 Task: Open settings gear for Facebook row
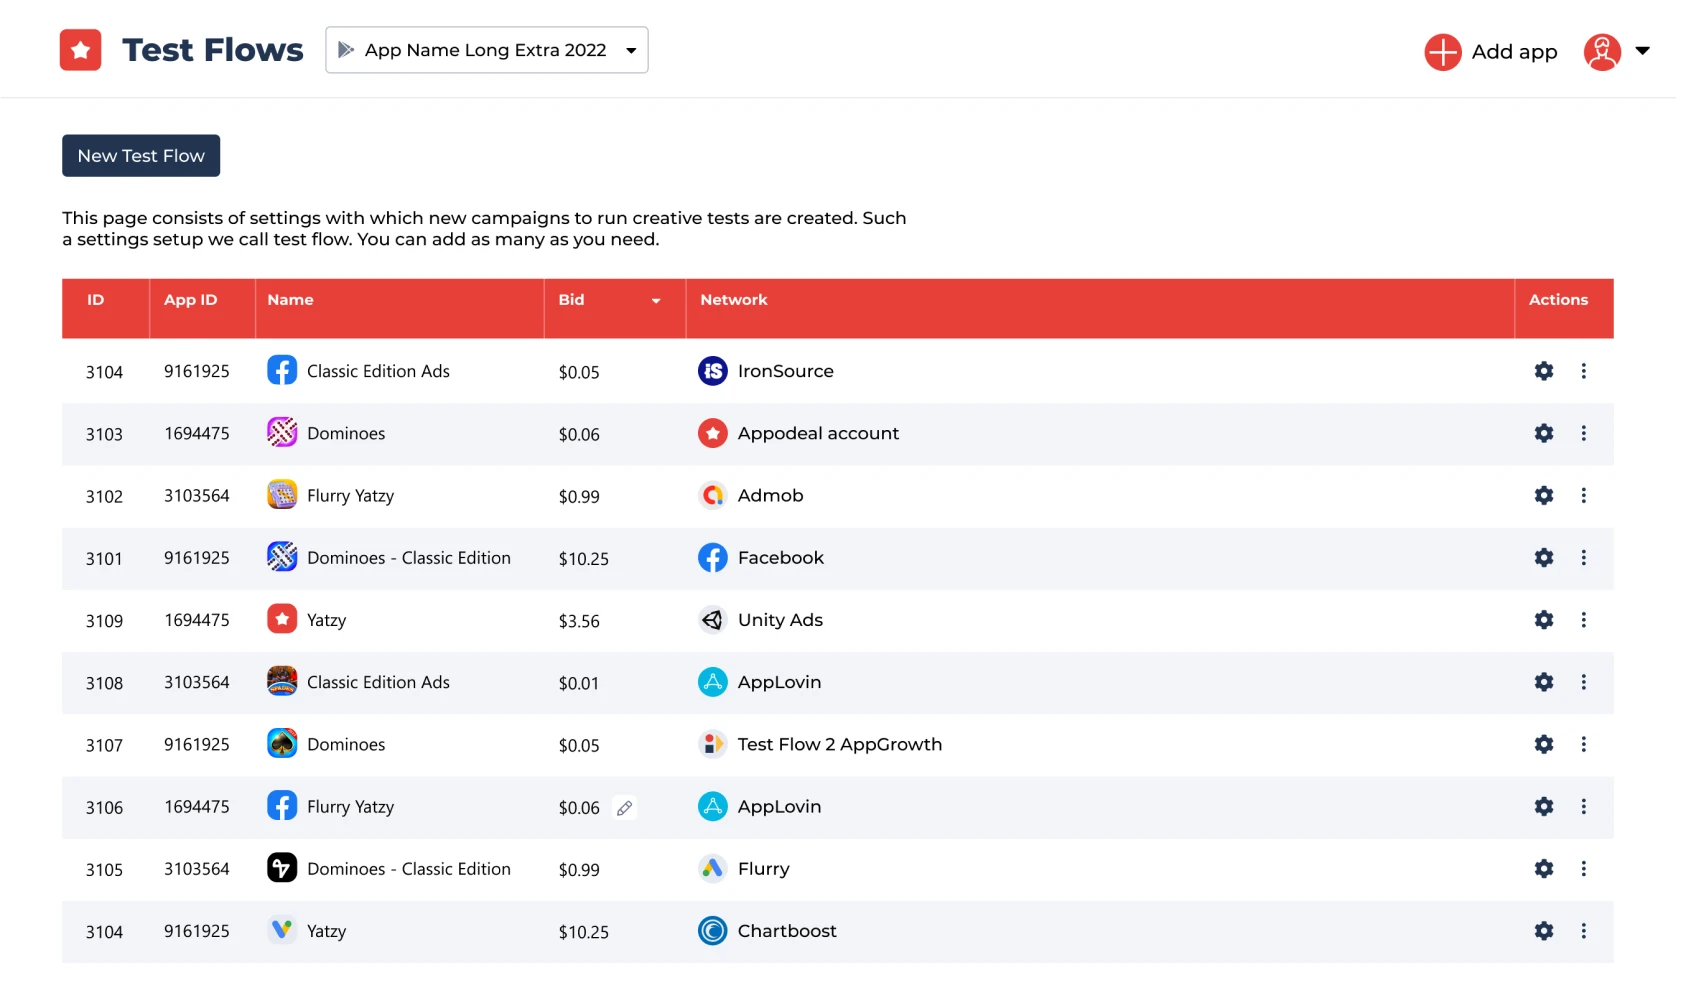tap(1544, 557)
